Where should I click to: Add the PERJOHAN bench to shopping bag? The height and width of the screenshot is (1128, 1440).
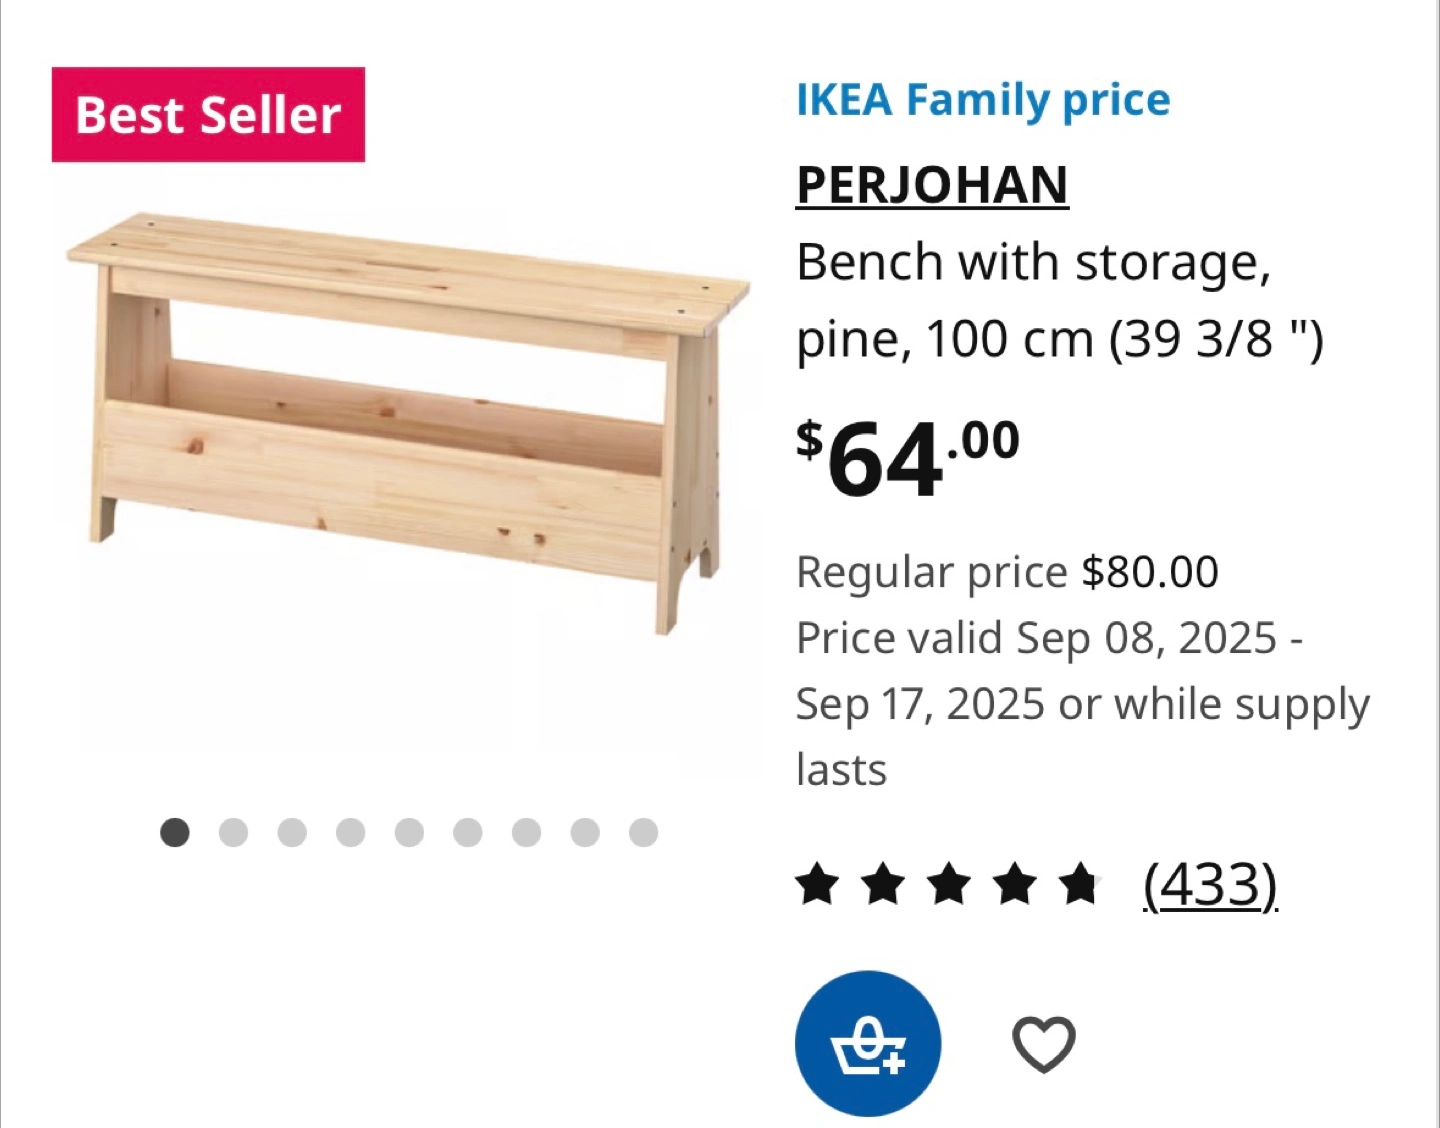pos(867,1043)
